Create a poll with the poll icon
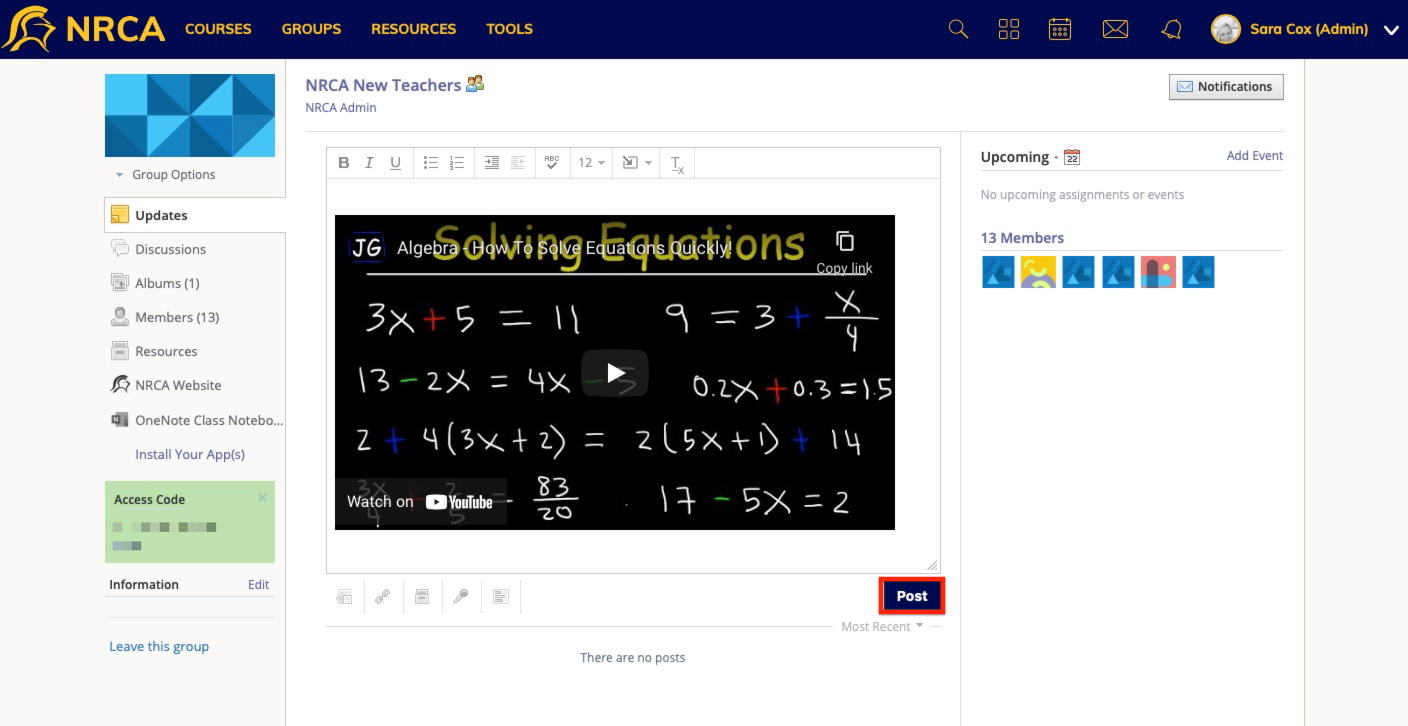1408x726 pixels. [501, 597]
